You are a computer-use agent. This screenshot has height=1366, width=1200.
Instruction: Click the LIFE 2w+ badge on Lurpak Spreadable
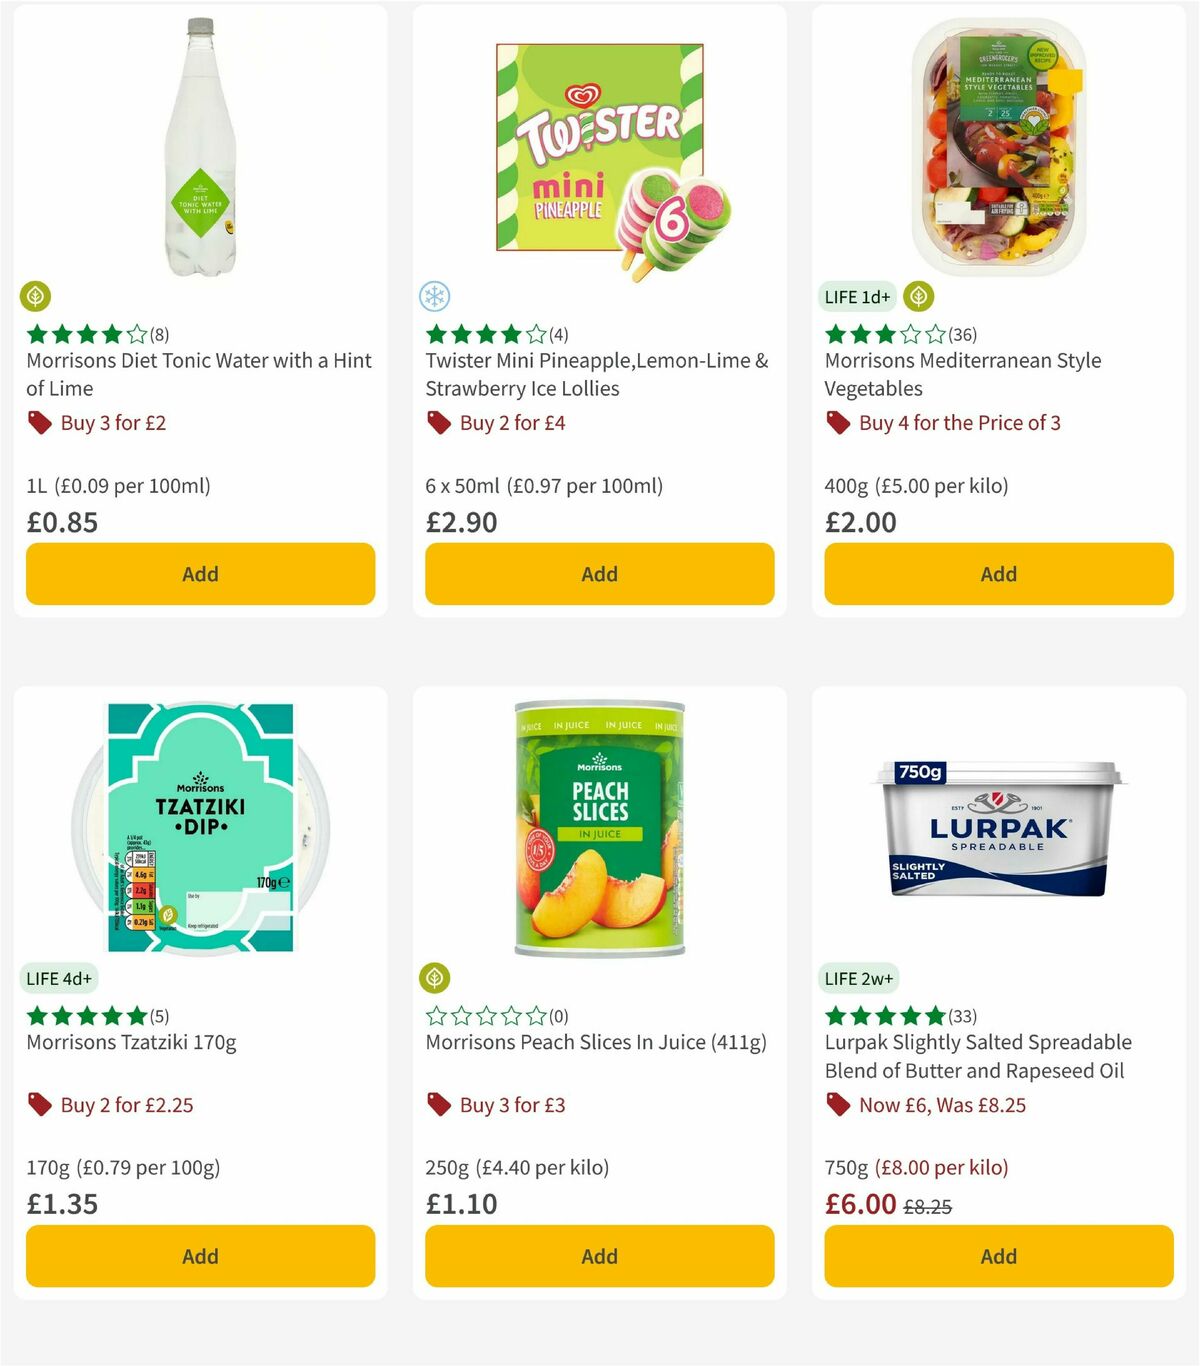(857, 978)
